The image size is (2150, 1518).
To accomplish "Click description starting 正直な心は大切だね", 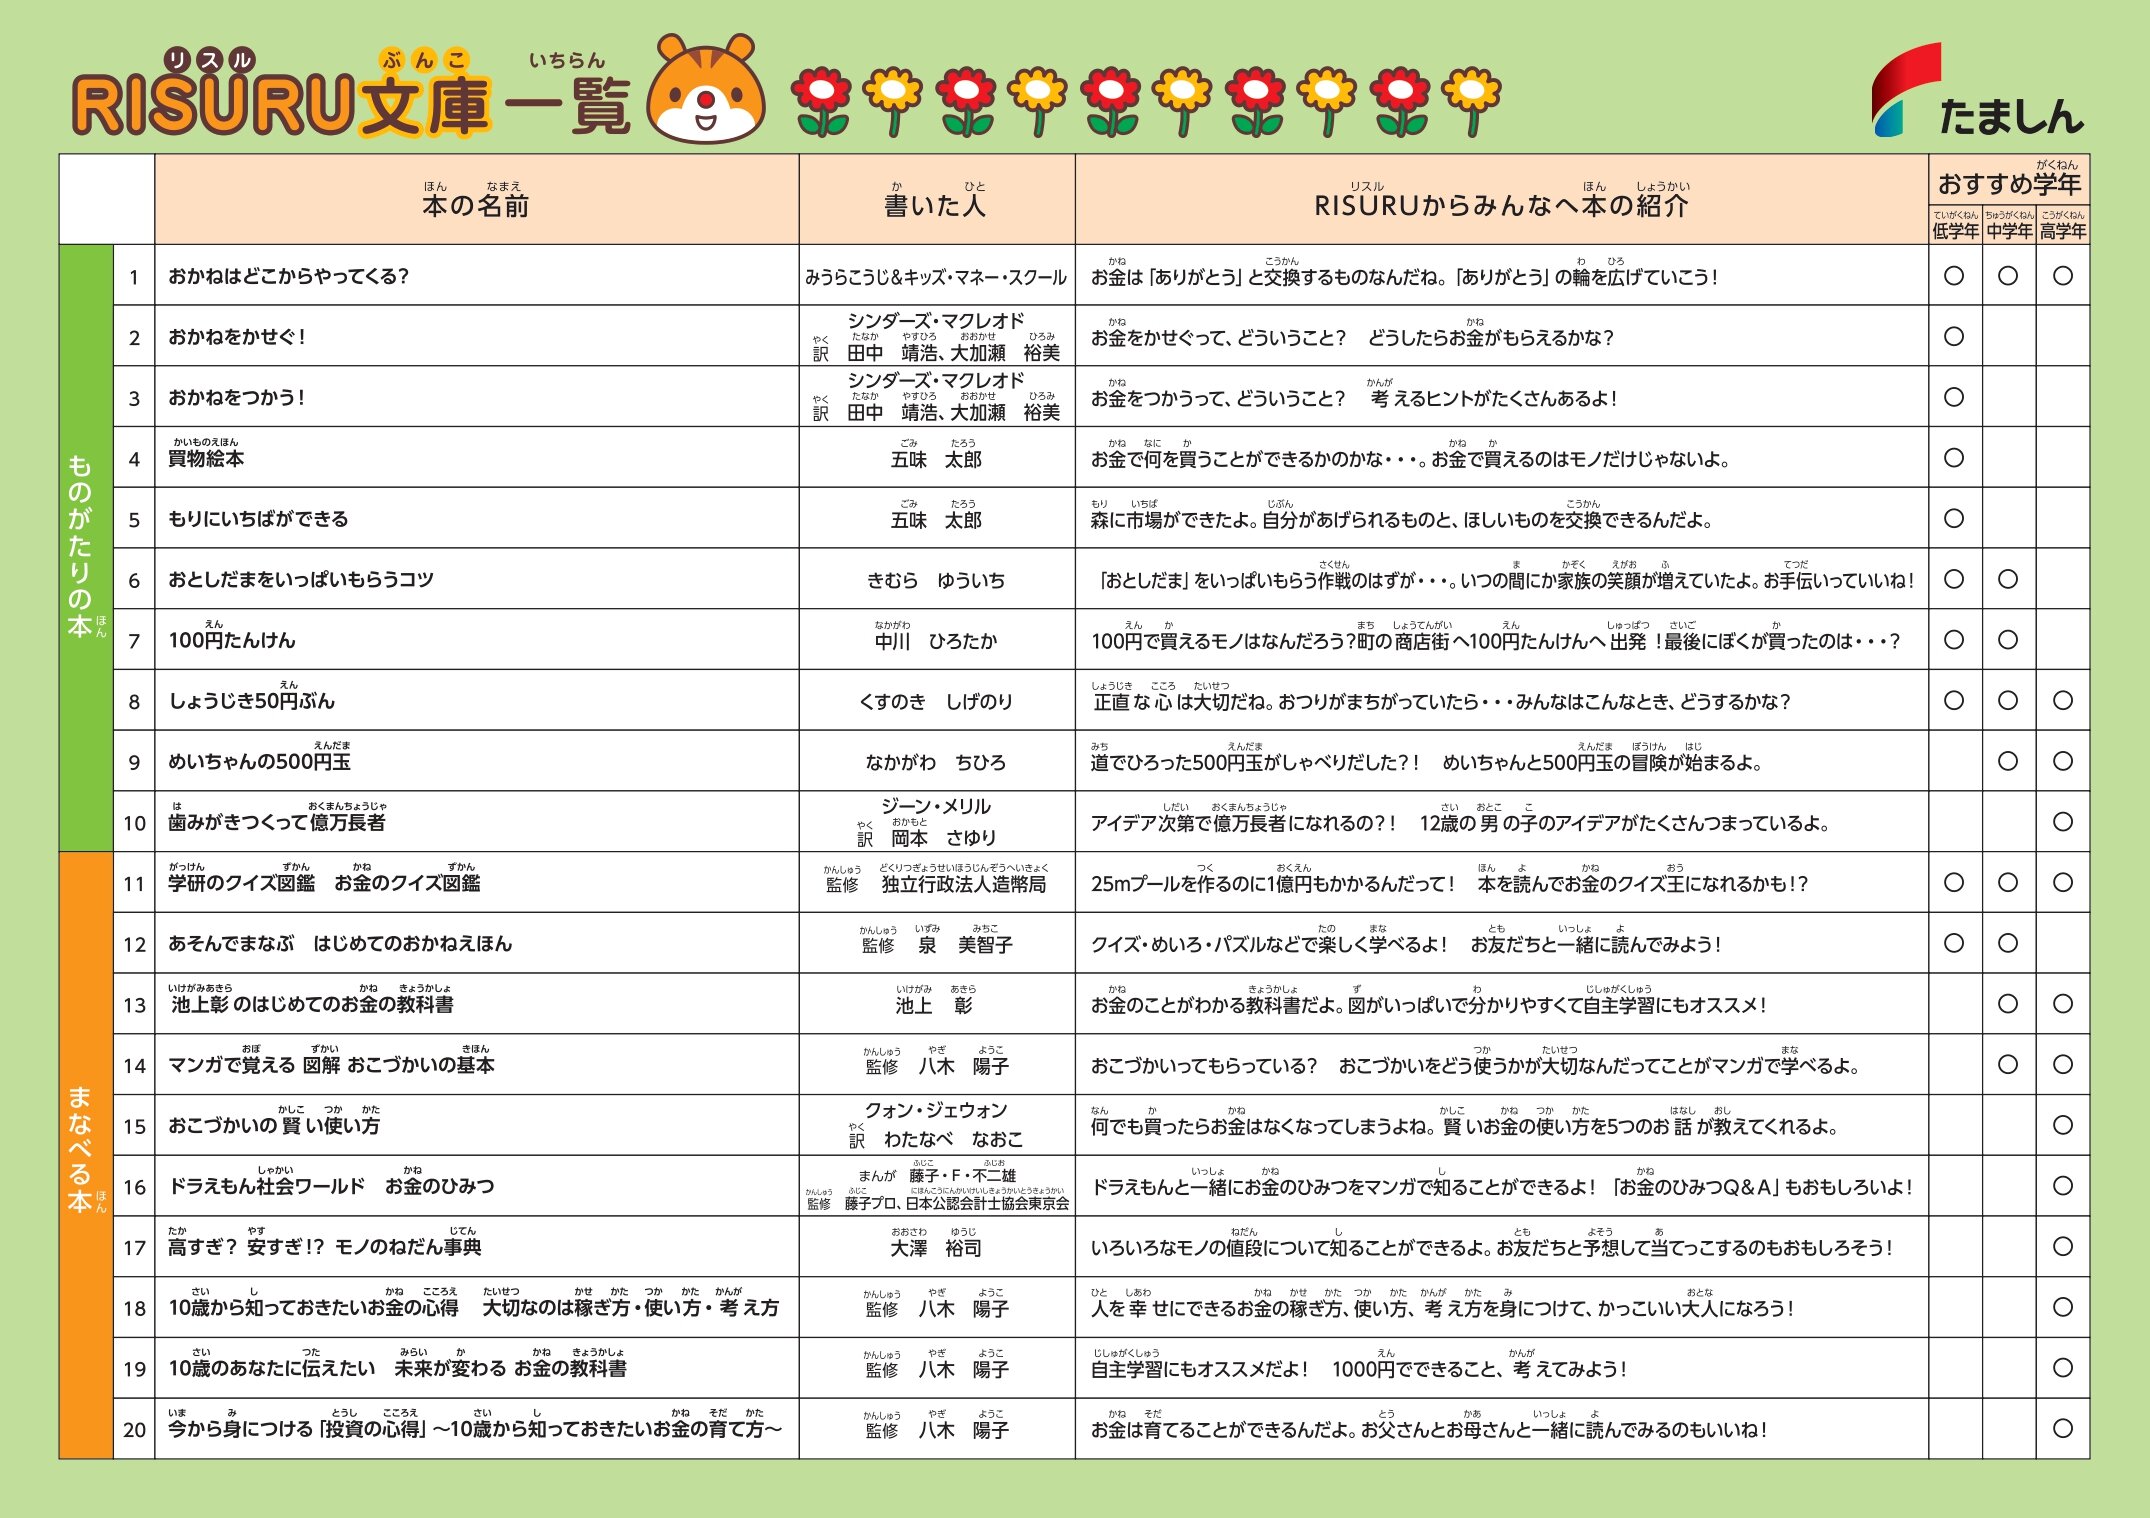I will coord(1440,698).
